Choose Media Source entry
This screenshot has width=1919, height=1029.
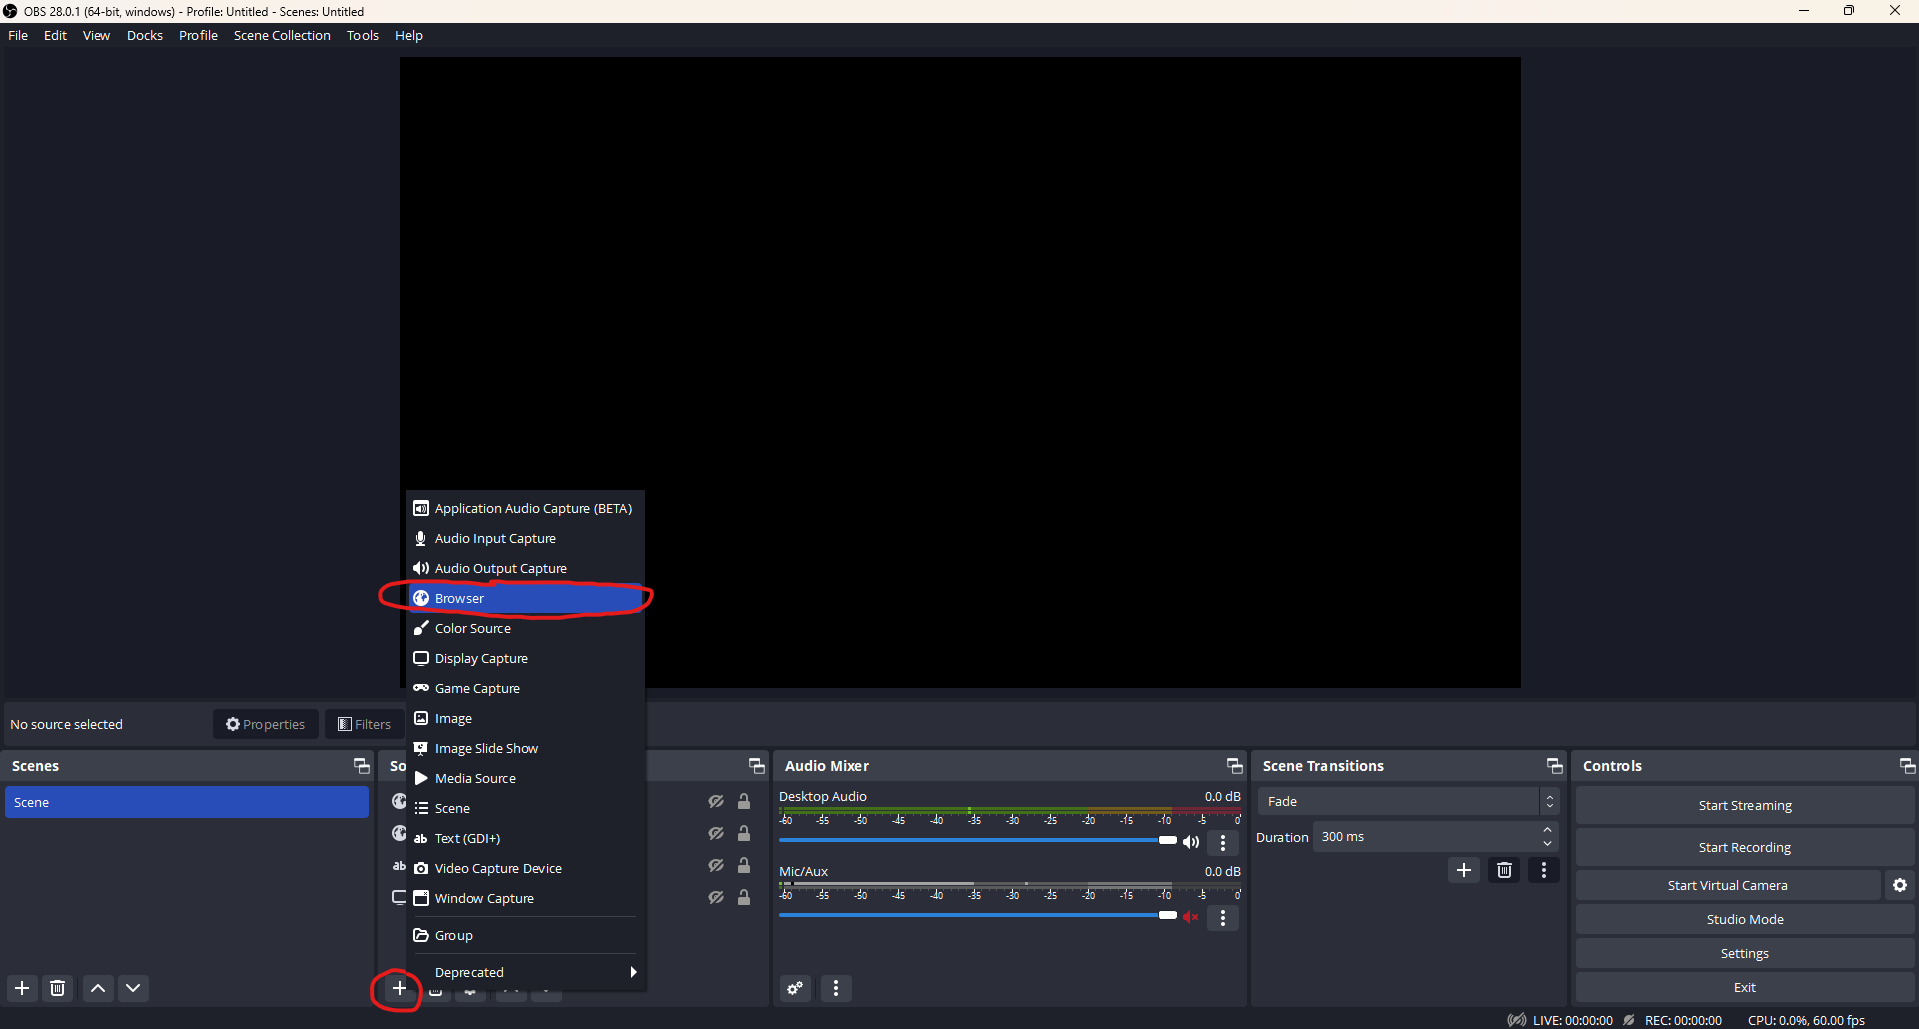(x=524, y=778)
